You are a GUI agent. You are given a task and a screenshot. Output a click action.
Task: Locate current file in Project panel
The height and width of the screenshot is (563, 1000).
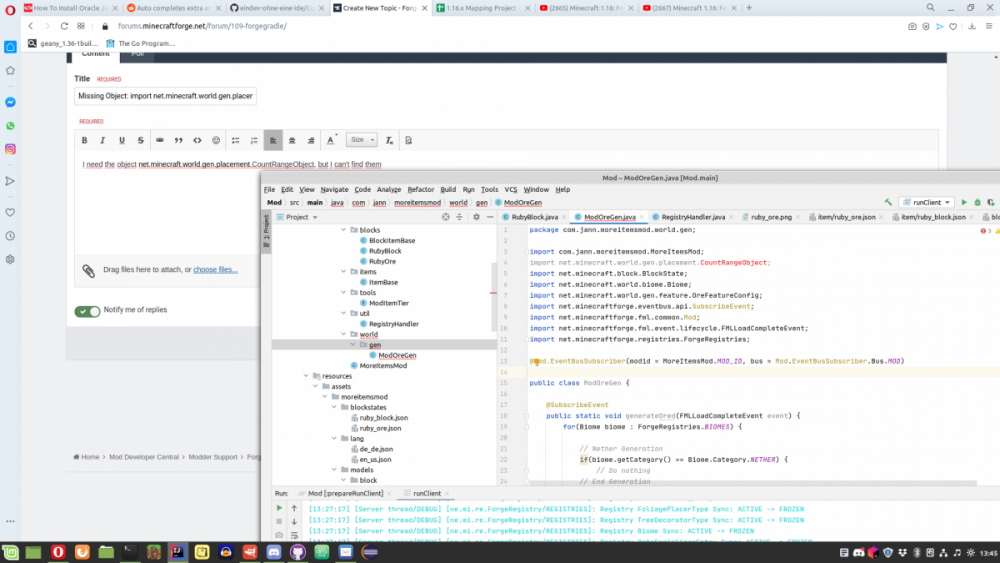(446, 217)
